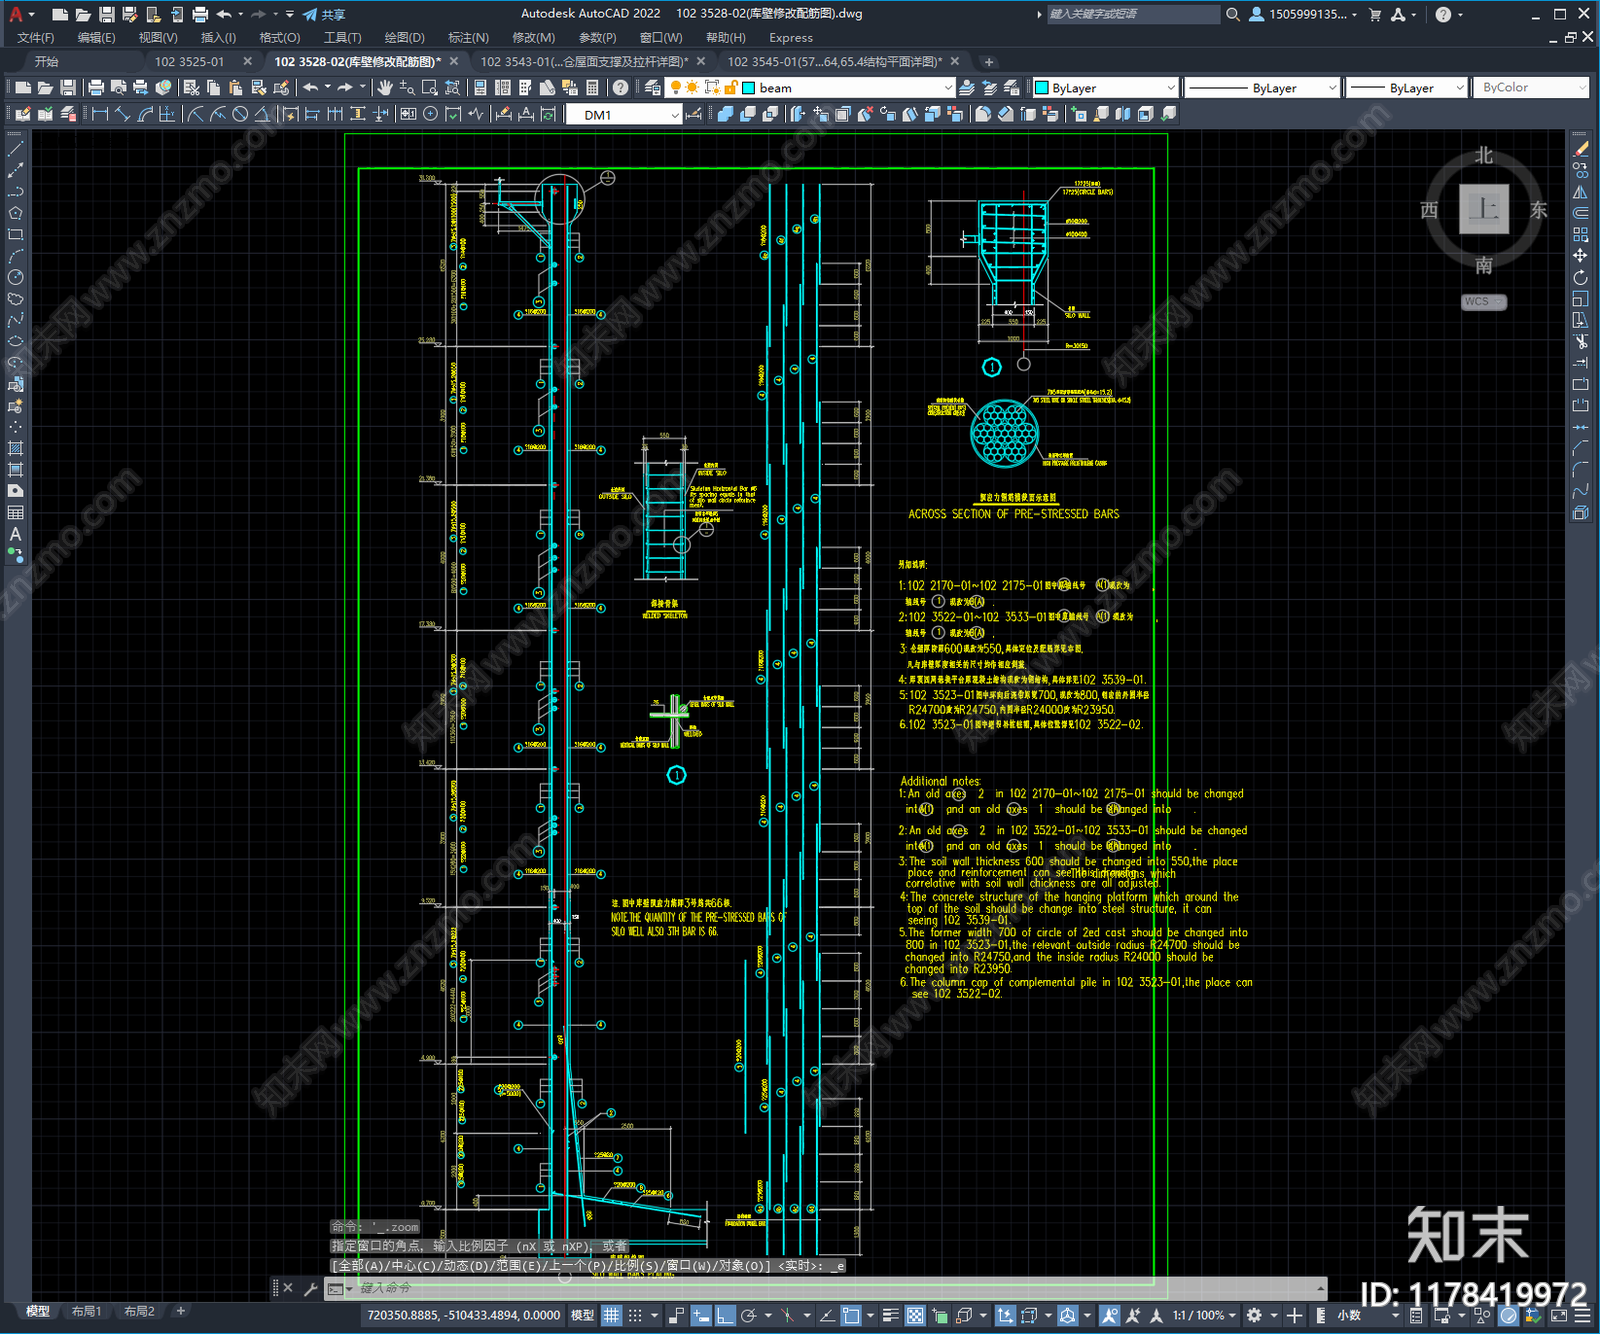Click the 上 face of the ViewCube
Viewport: 1600px width, 1334px height.
[x=1483, y=209]
